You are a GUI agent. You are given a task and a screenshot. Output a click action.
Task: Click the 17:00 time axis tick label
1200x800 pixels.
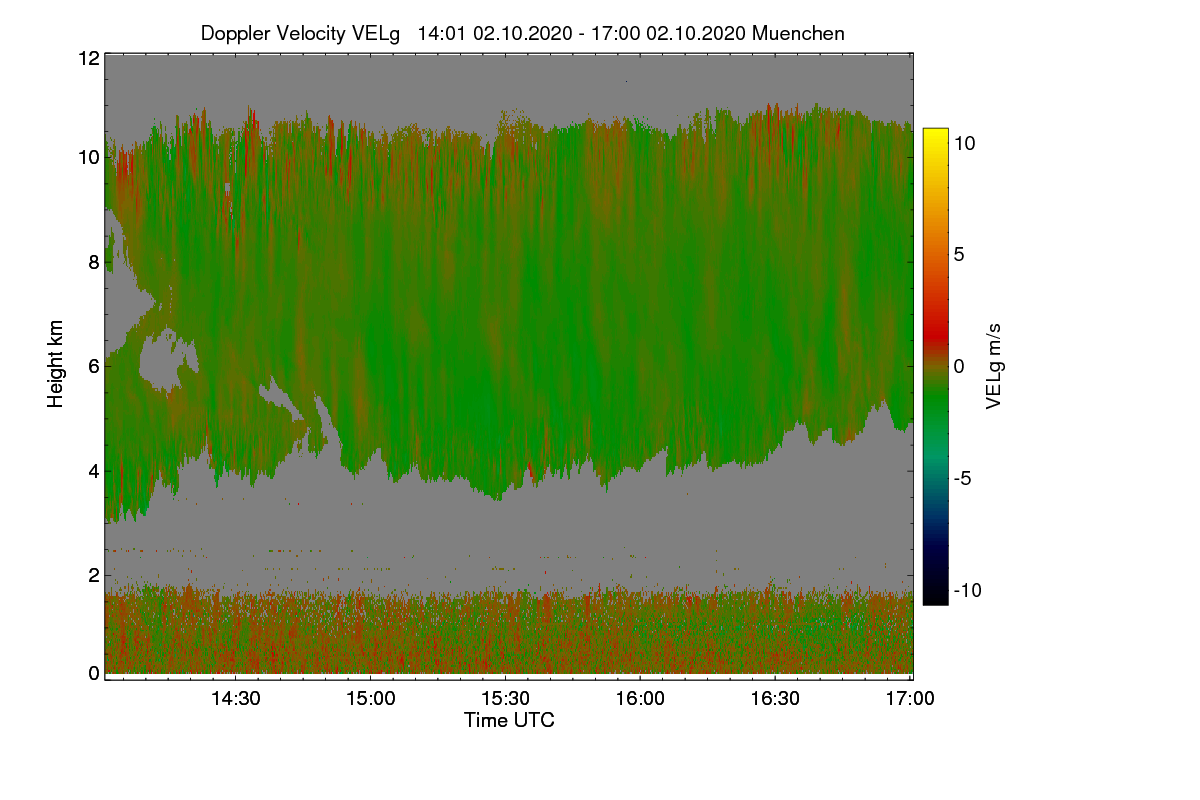(909, 699)
